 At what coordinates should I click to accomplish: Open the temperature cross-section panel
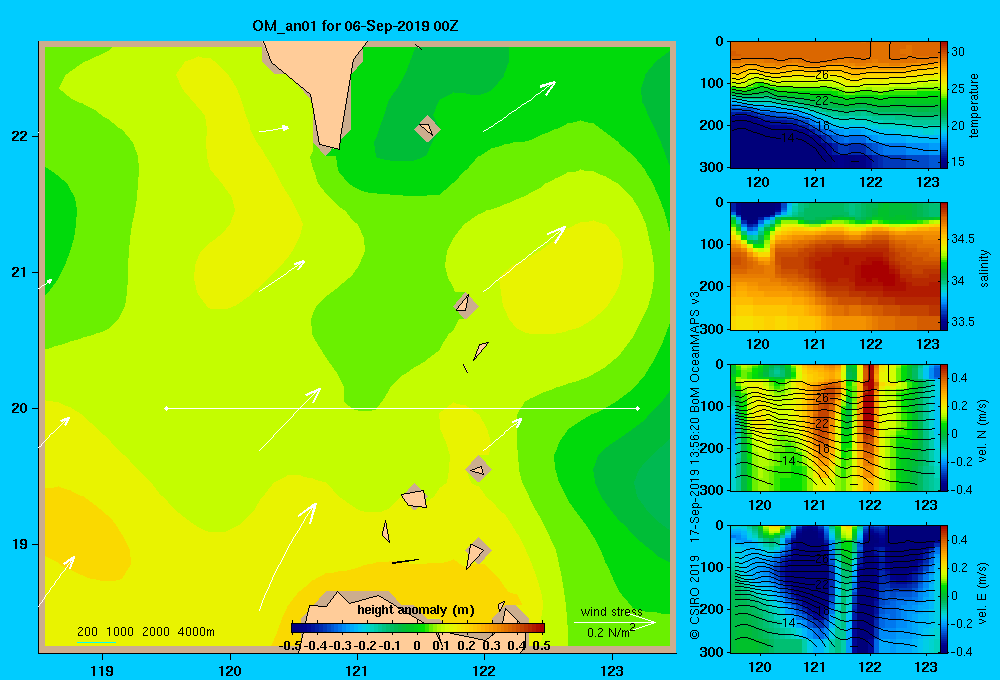pyautogui.click(x=834, y=105)
